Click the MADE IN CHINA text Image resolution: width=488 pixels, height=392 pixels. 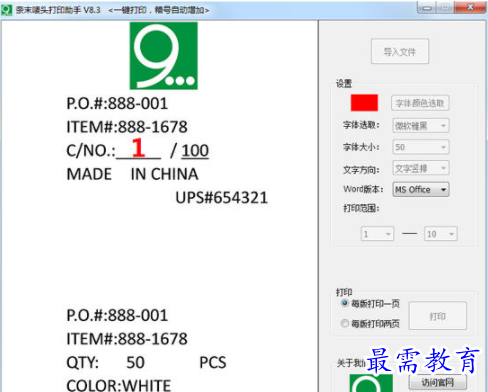pyautogui.click(x=132, y=174)
